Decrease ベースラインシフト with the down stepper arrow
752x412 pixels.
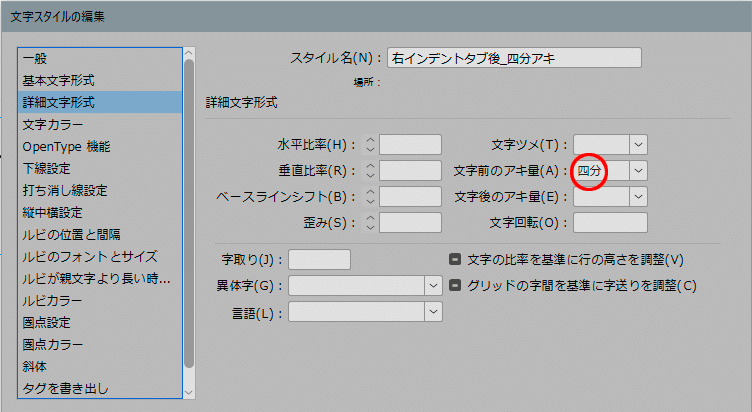point(370,201)
